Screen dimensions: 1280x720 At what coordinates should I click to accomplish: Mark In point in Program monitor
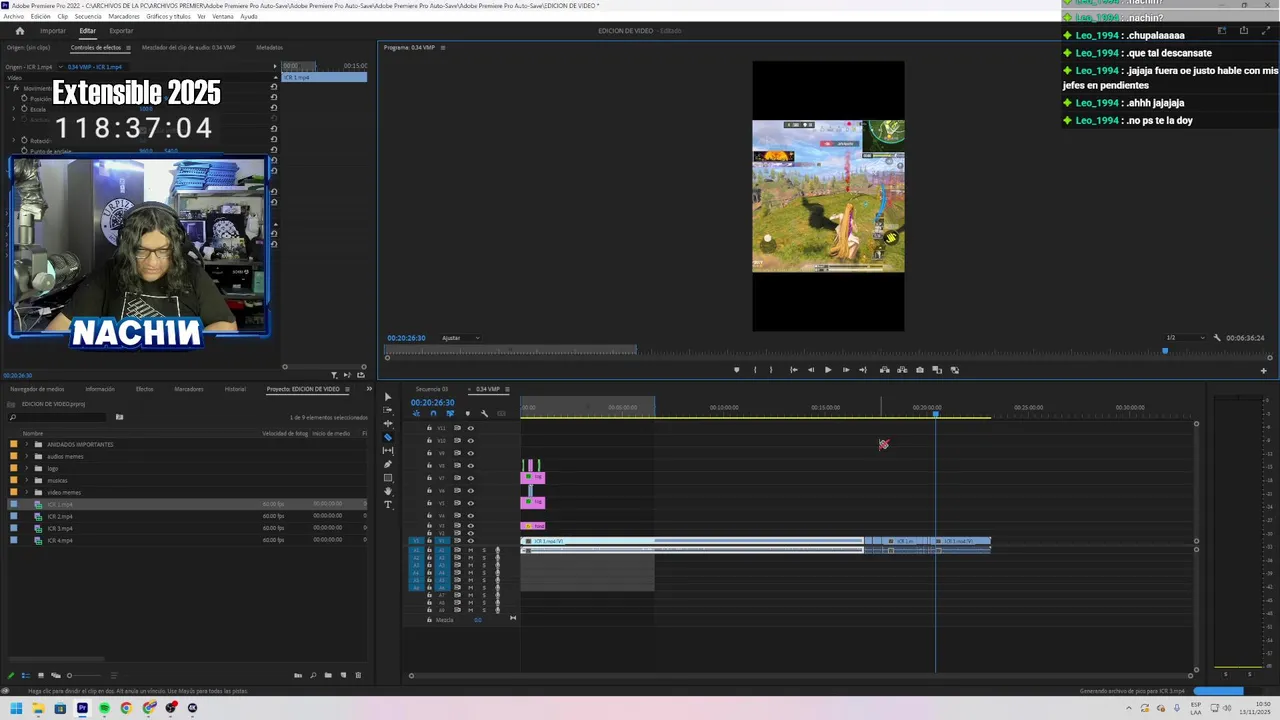tap(755, 370)
